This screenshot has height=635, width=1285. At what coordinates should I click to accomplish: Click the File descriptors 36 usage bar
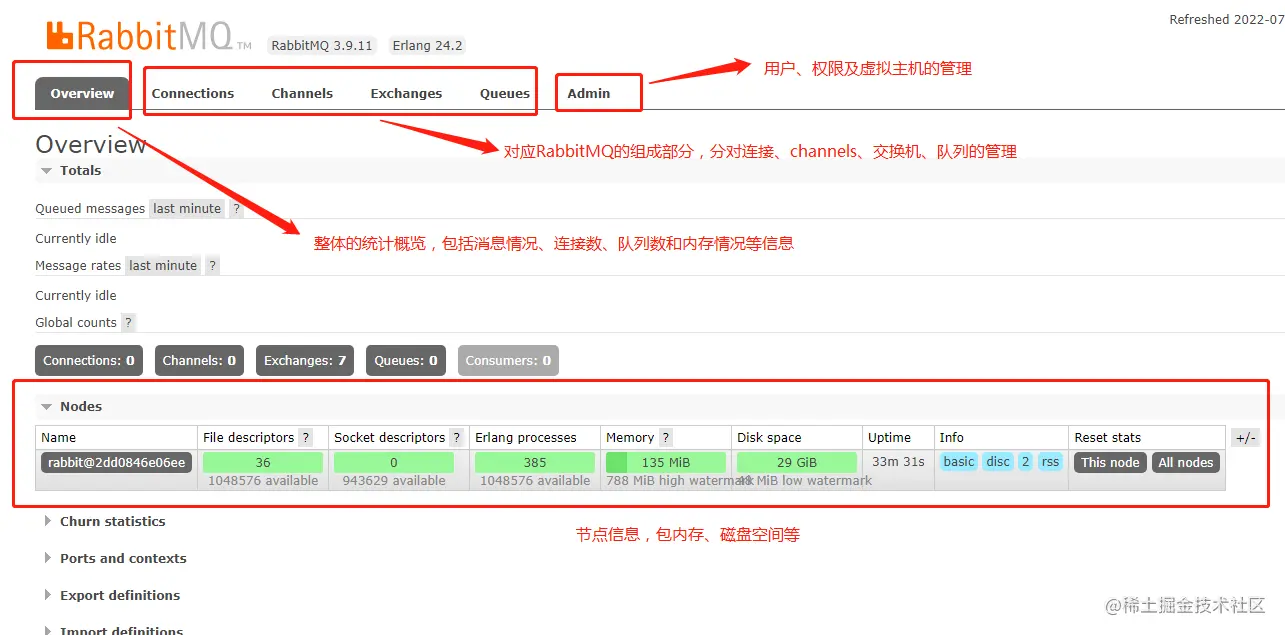(x=263, y=463)
